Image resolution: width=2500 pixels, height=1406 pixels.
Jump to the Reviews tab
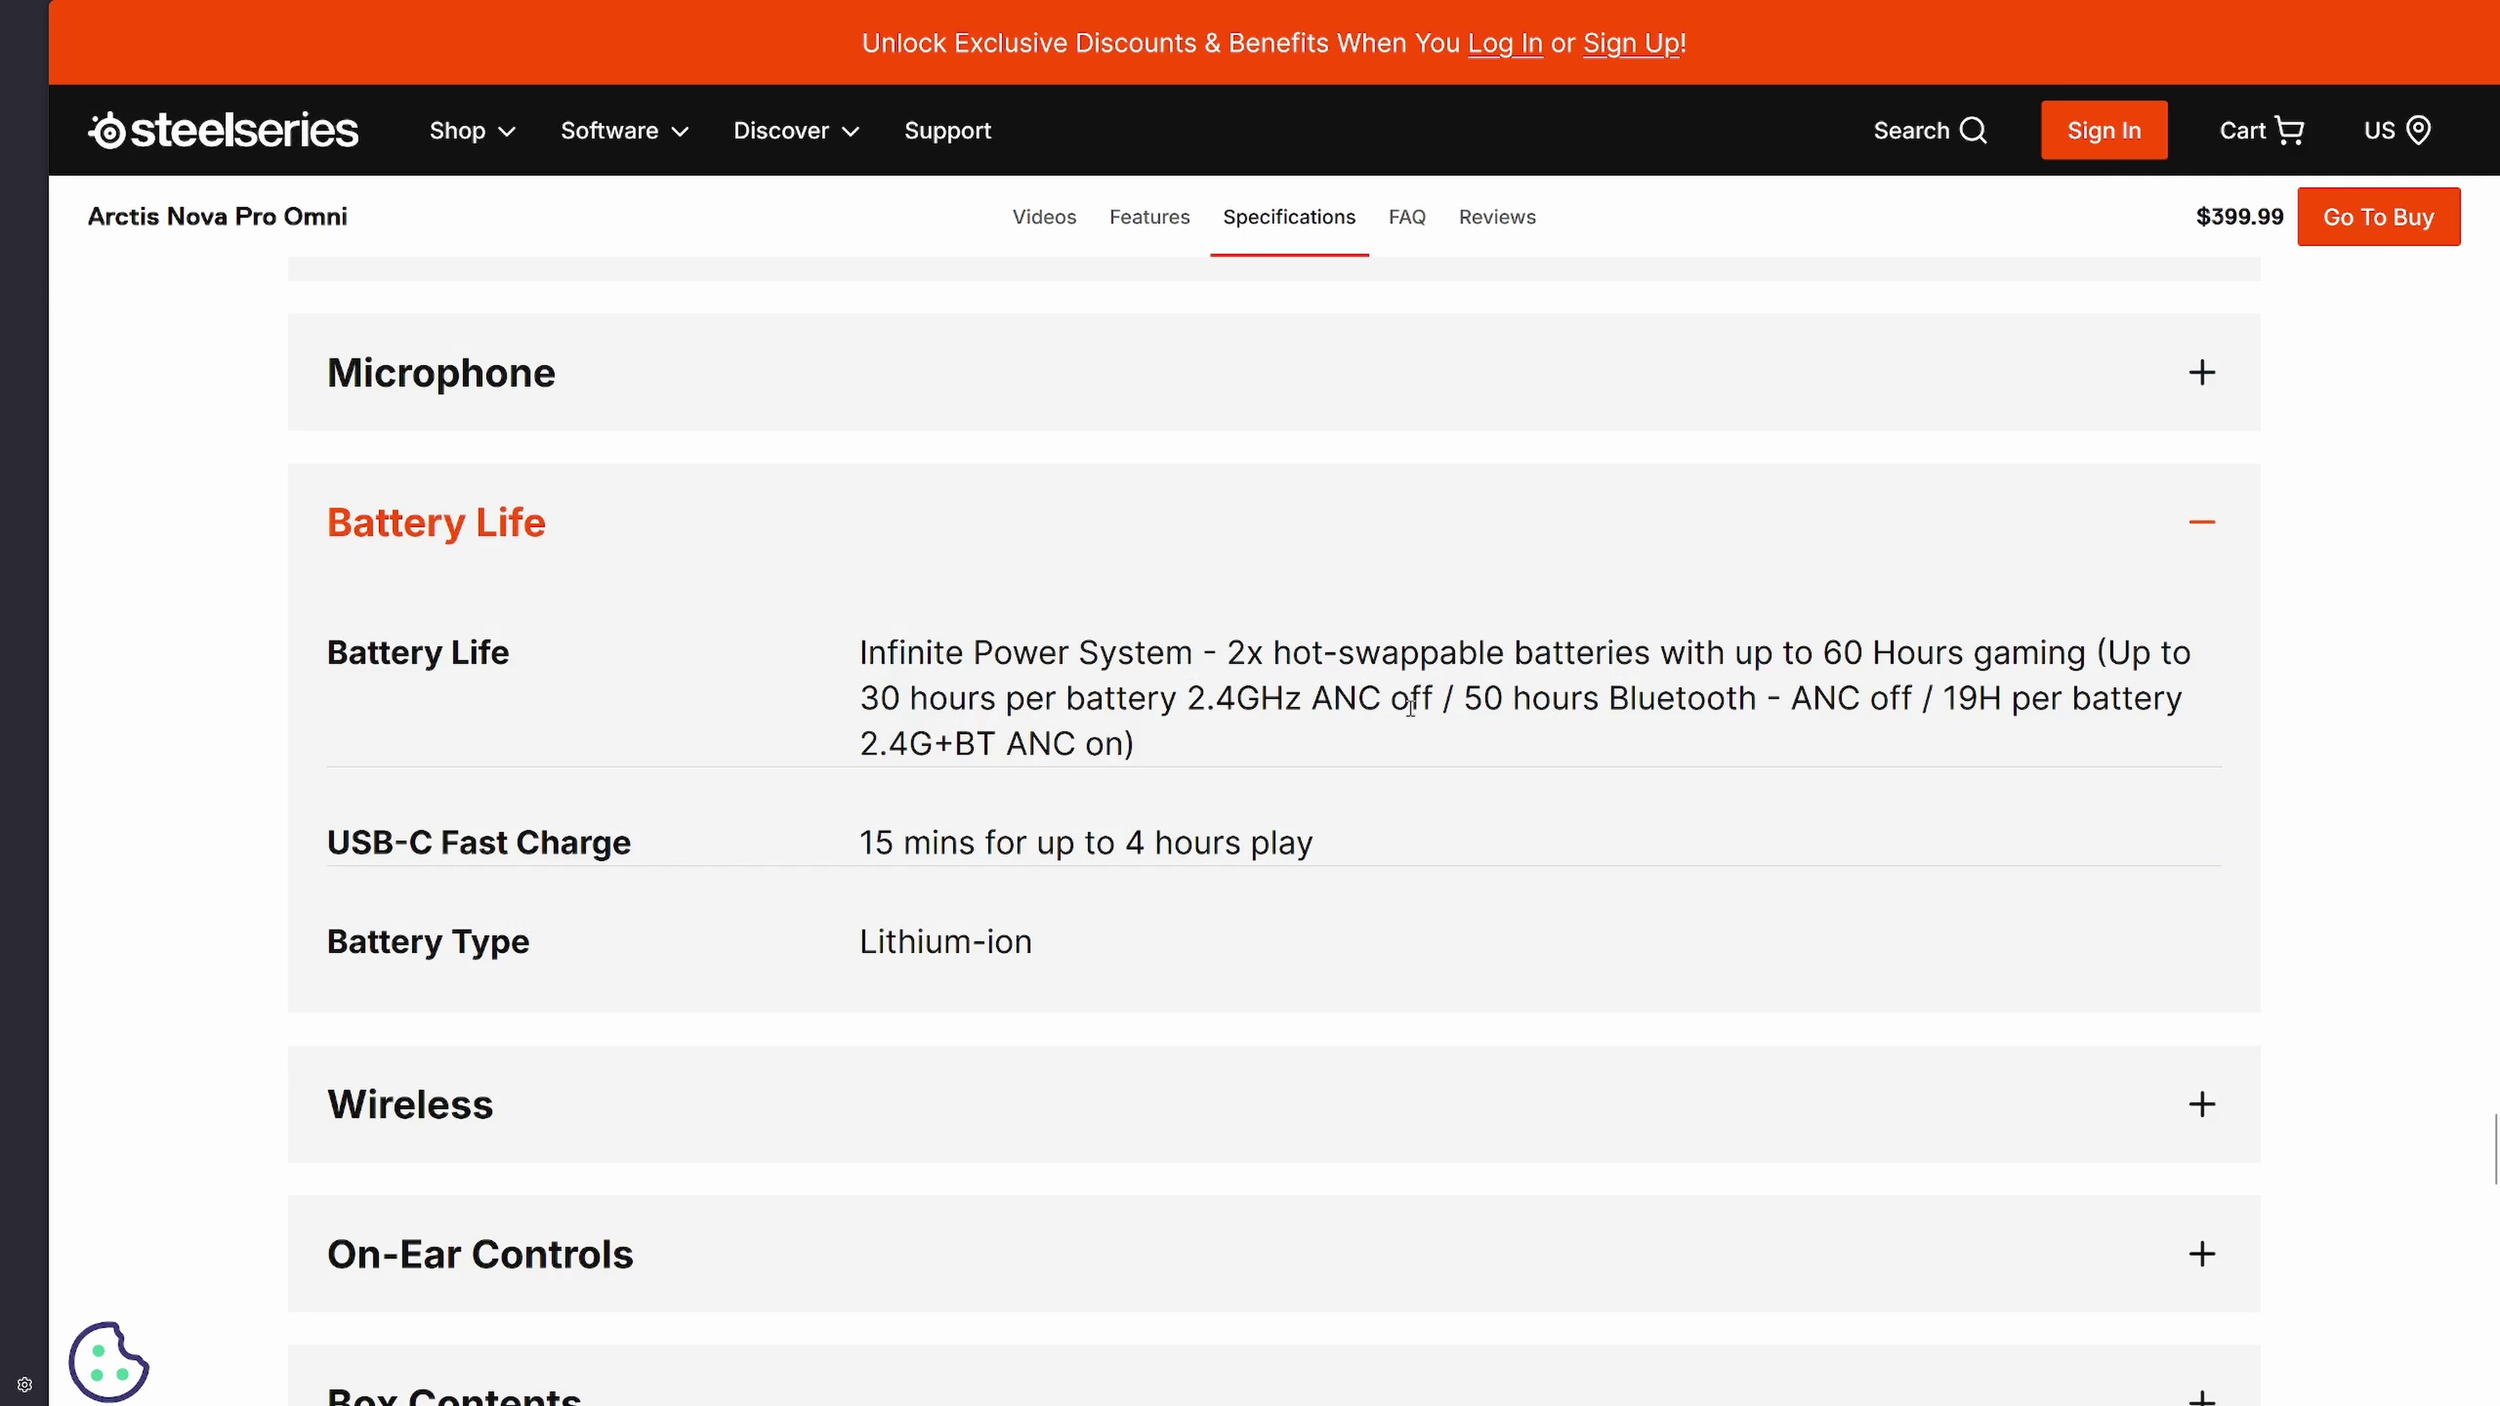point(1497,217)
